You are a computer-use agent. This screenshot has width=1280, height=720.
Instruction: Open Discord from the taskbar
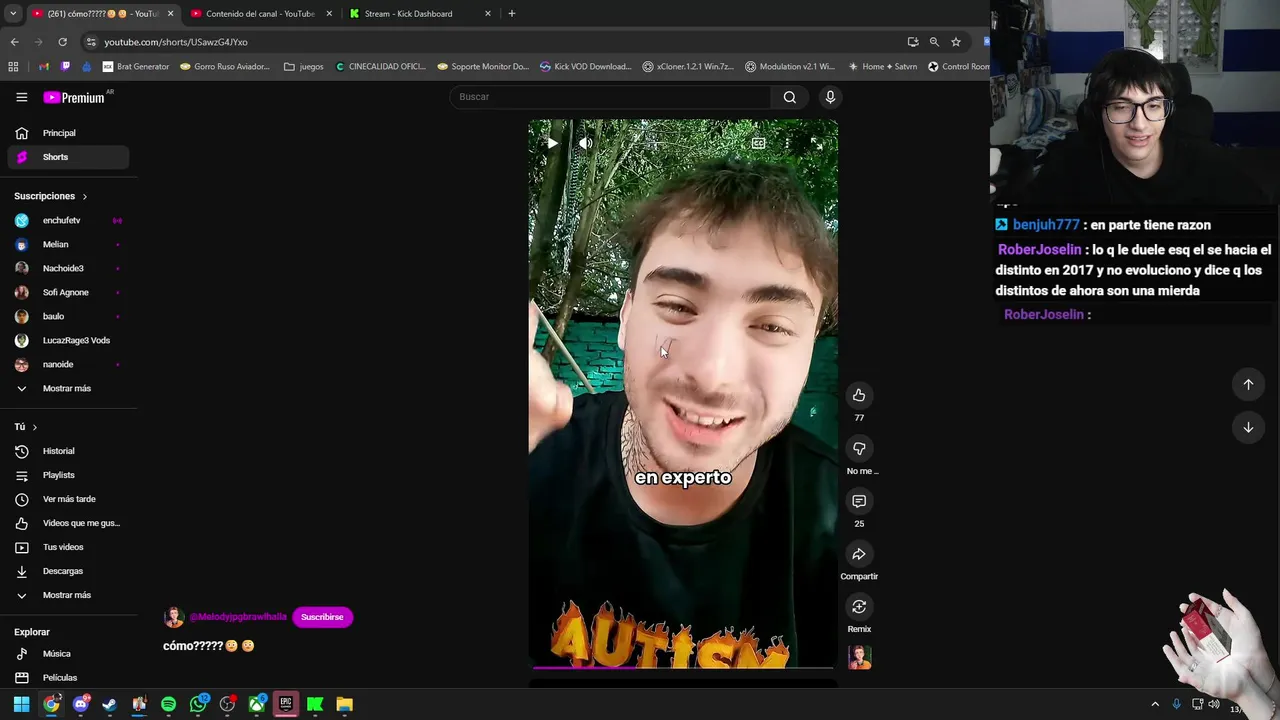point(80,705)
